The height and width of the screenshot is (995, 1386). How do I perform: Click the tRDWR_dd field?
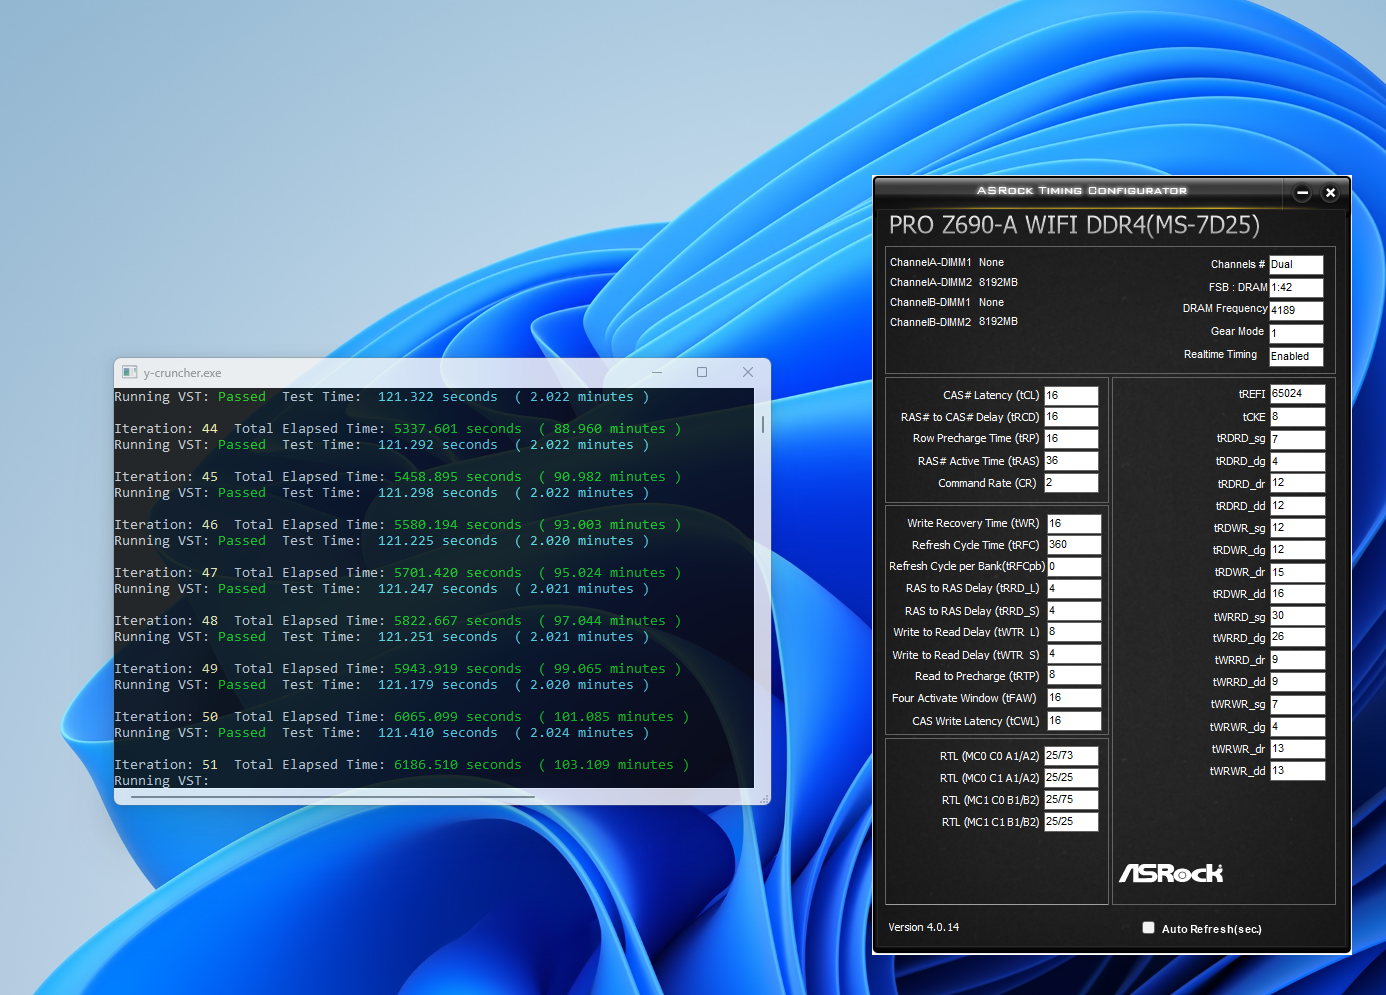1298,594
